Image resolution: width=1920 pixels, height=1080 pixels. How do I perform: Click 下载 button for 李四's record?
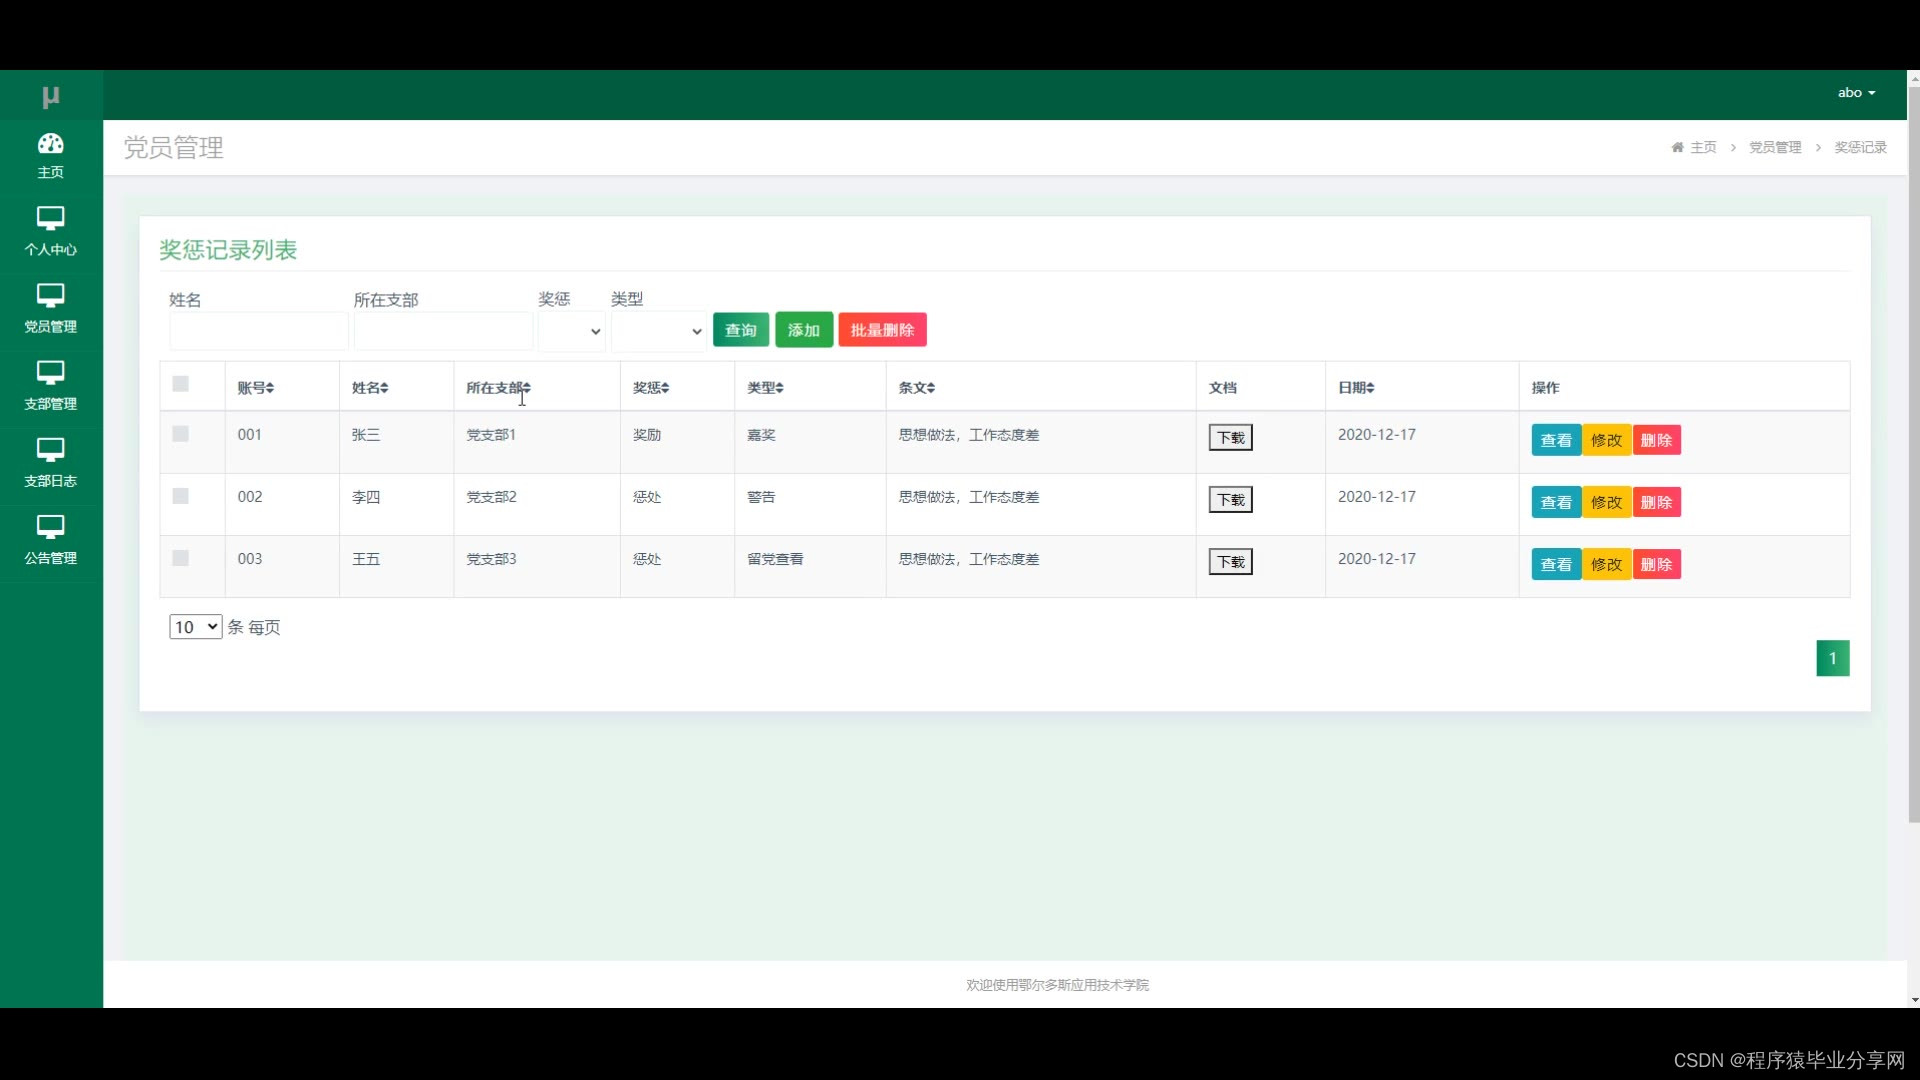click(1230, 500)
